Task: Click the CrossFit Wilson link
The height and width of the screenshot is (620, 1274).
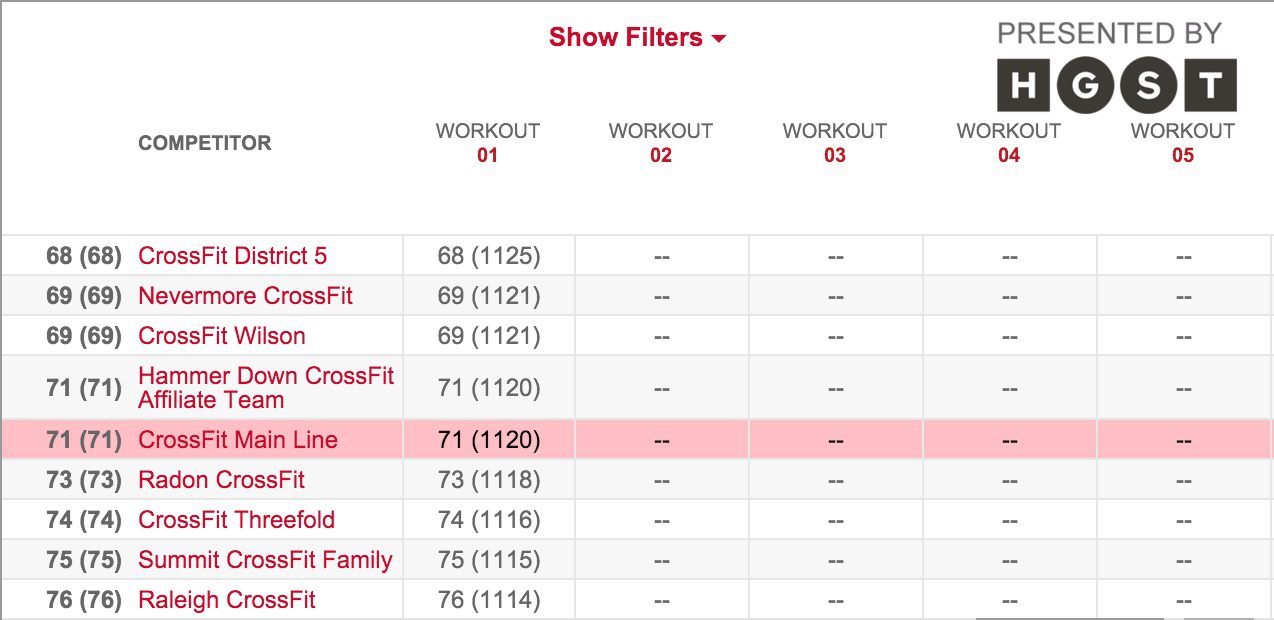Action: 221,336
